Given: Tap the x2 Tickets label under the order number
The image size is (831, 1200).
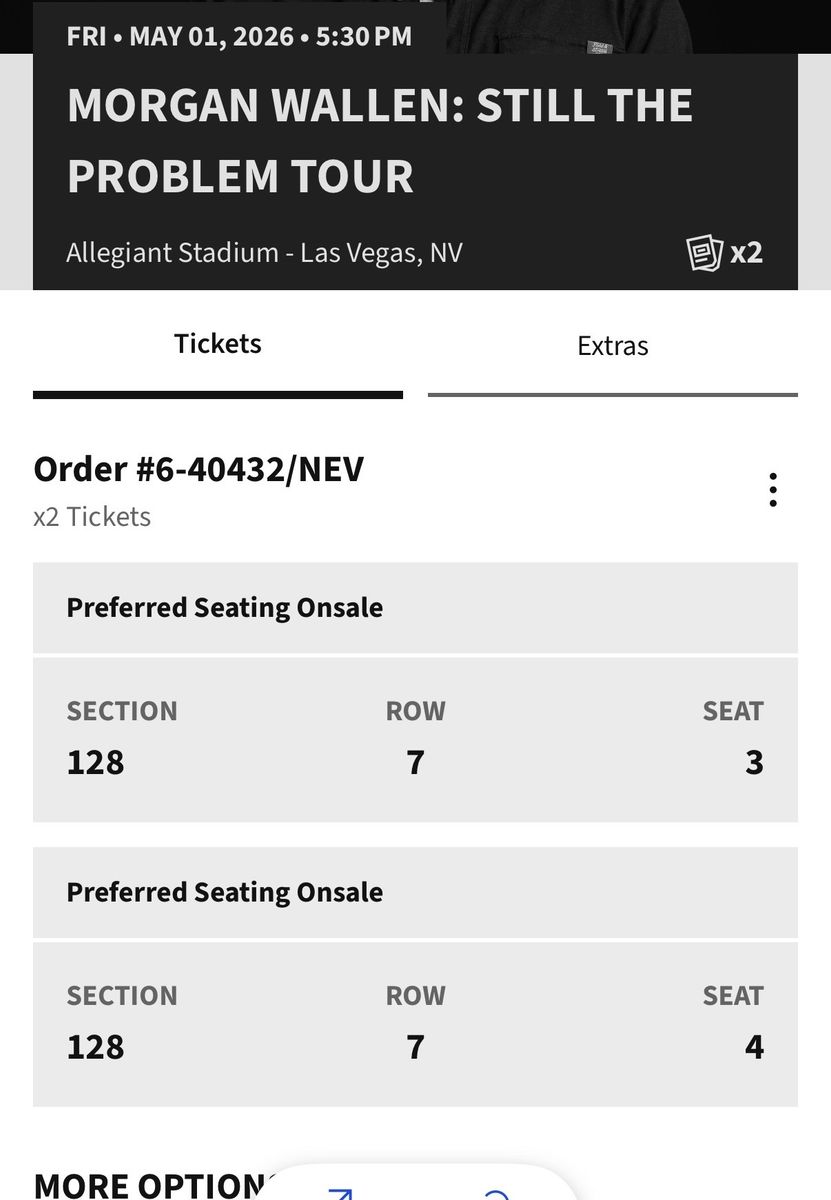Looking at the screenshot, I should [92, 517].
